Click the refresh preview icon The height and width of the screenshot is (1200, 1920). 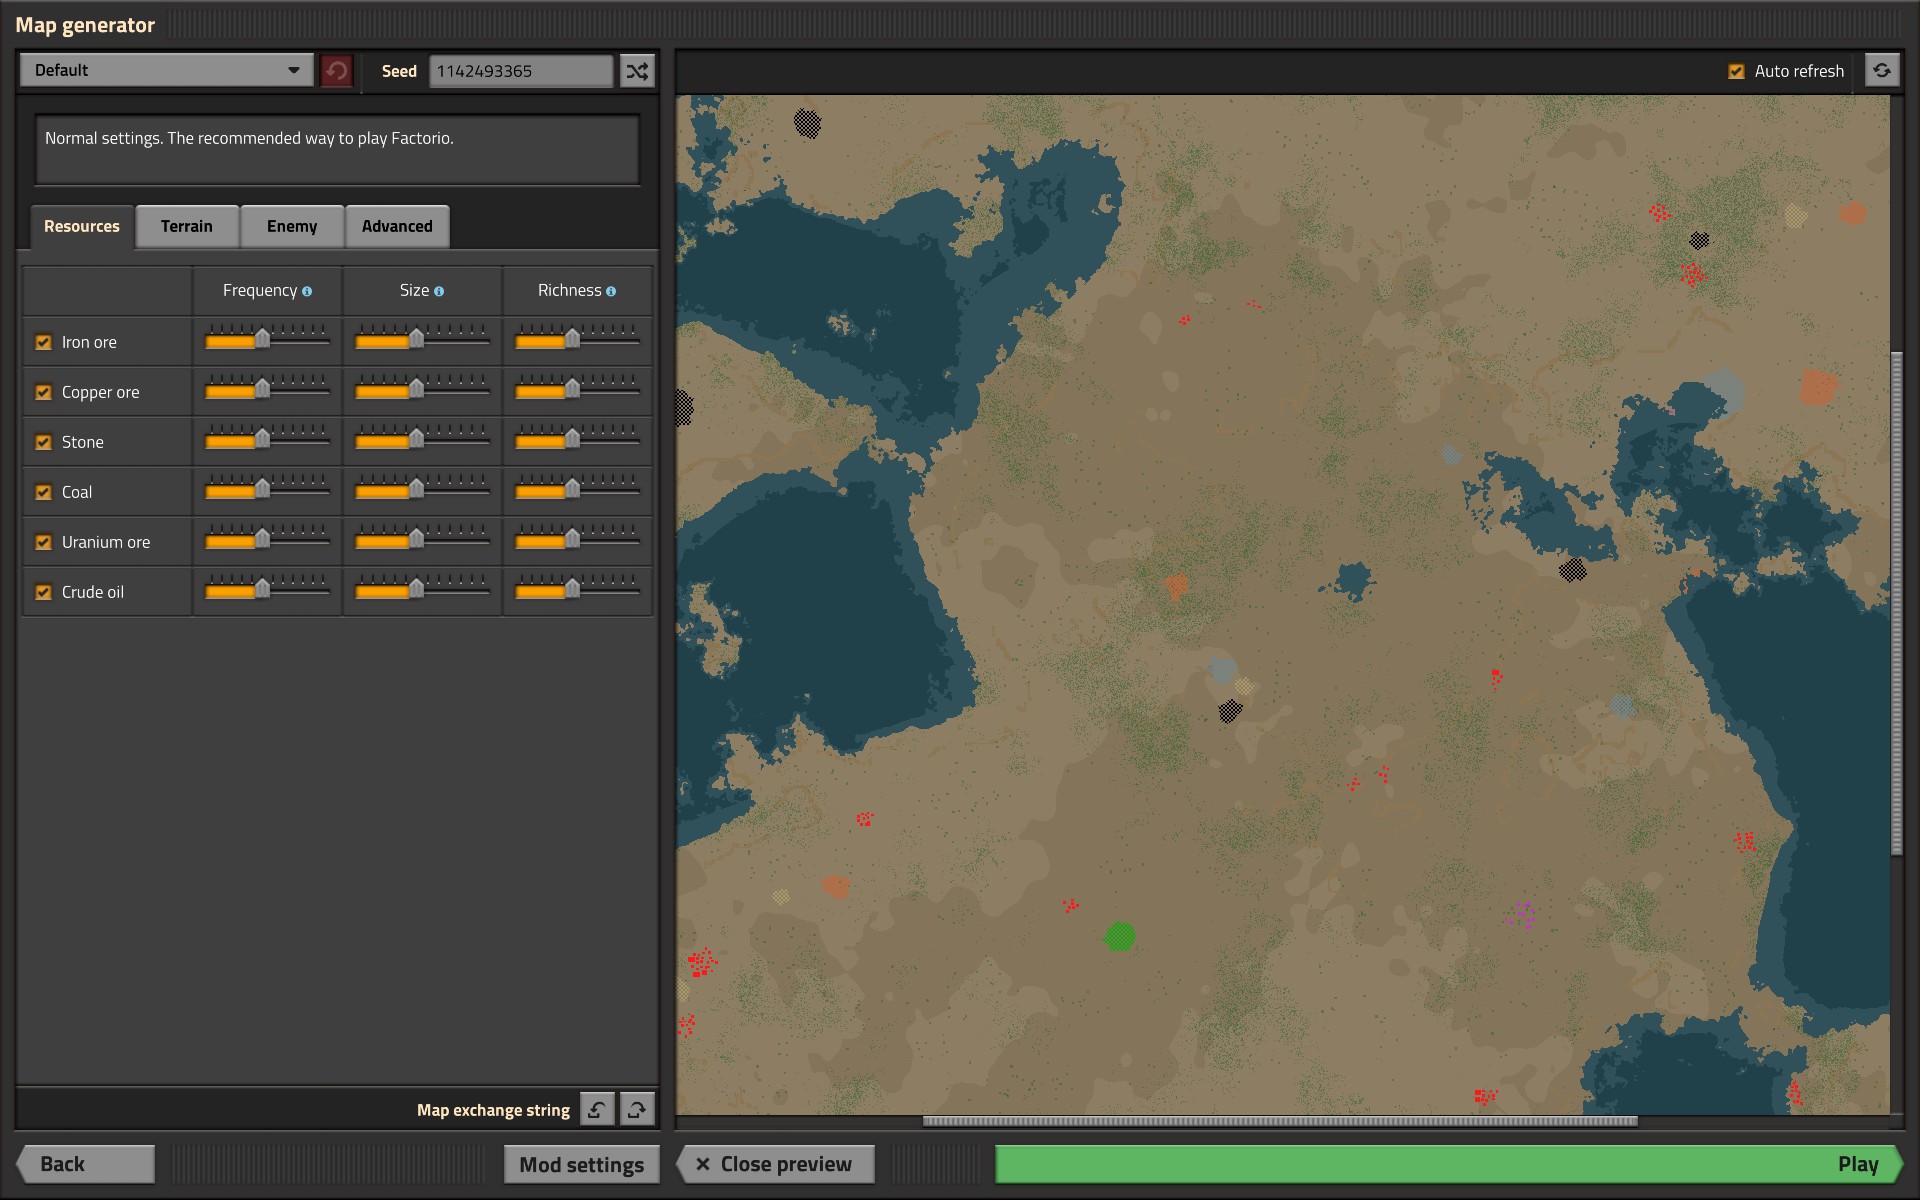(1882, 71)
